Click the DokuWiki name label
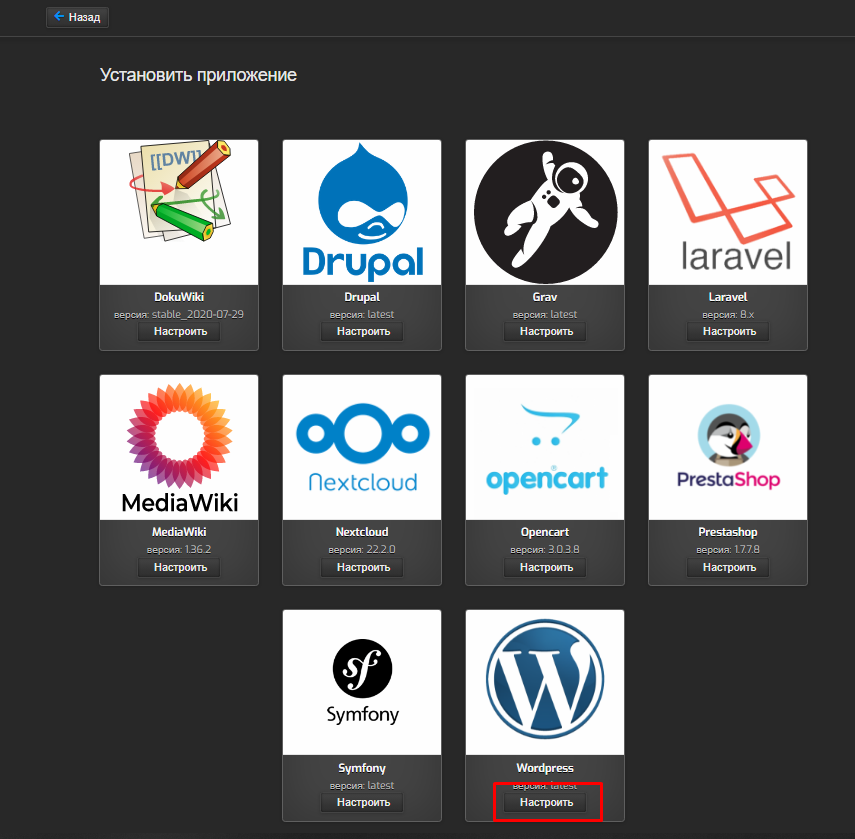The width and height of the screenshot is (855, 839). [179, 297]
